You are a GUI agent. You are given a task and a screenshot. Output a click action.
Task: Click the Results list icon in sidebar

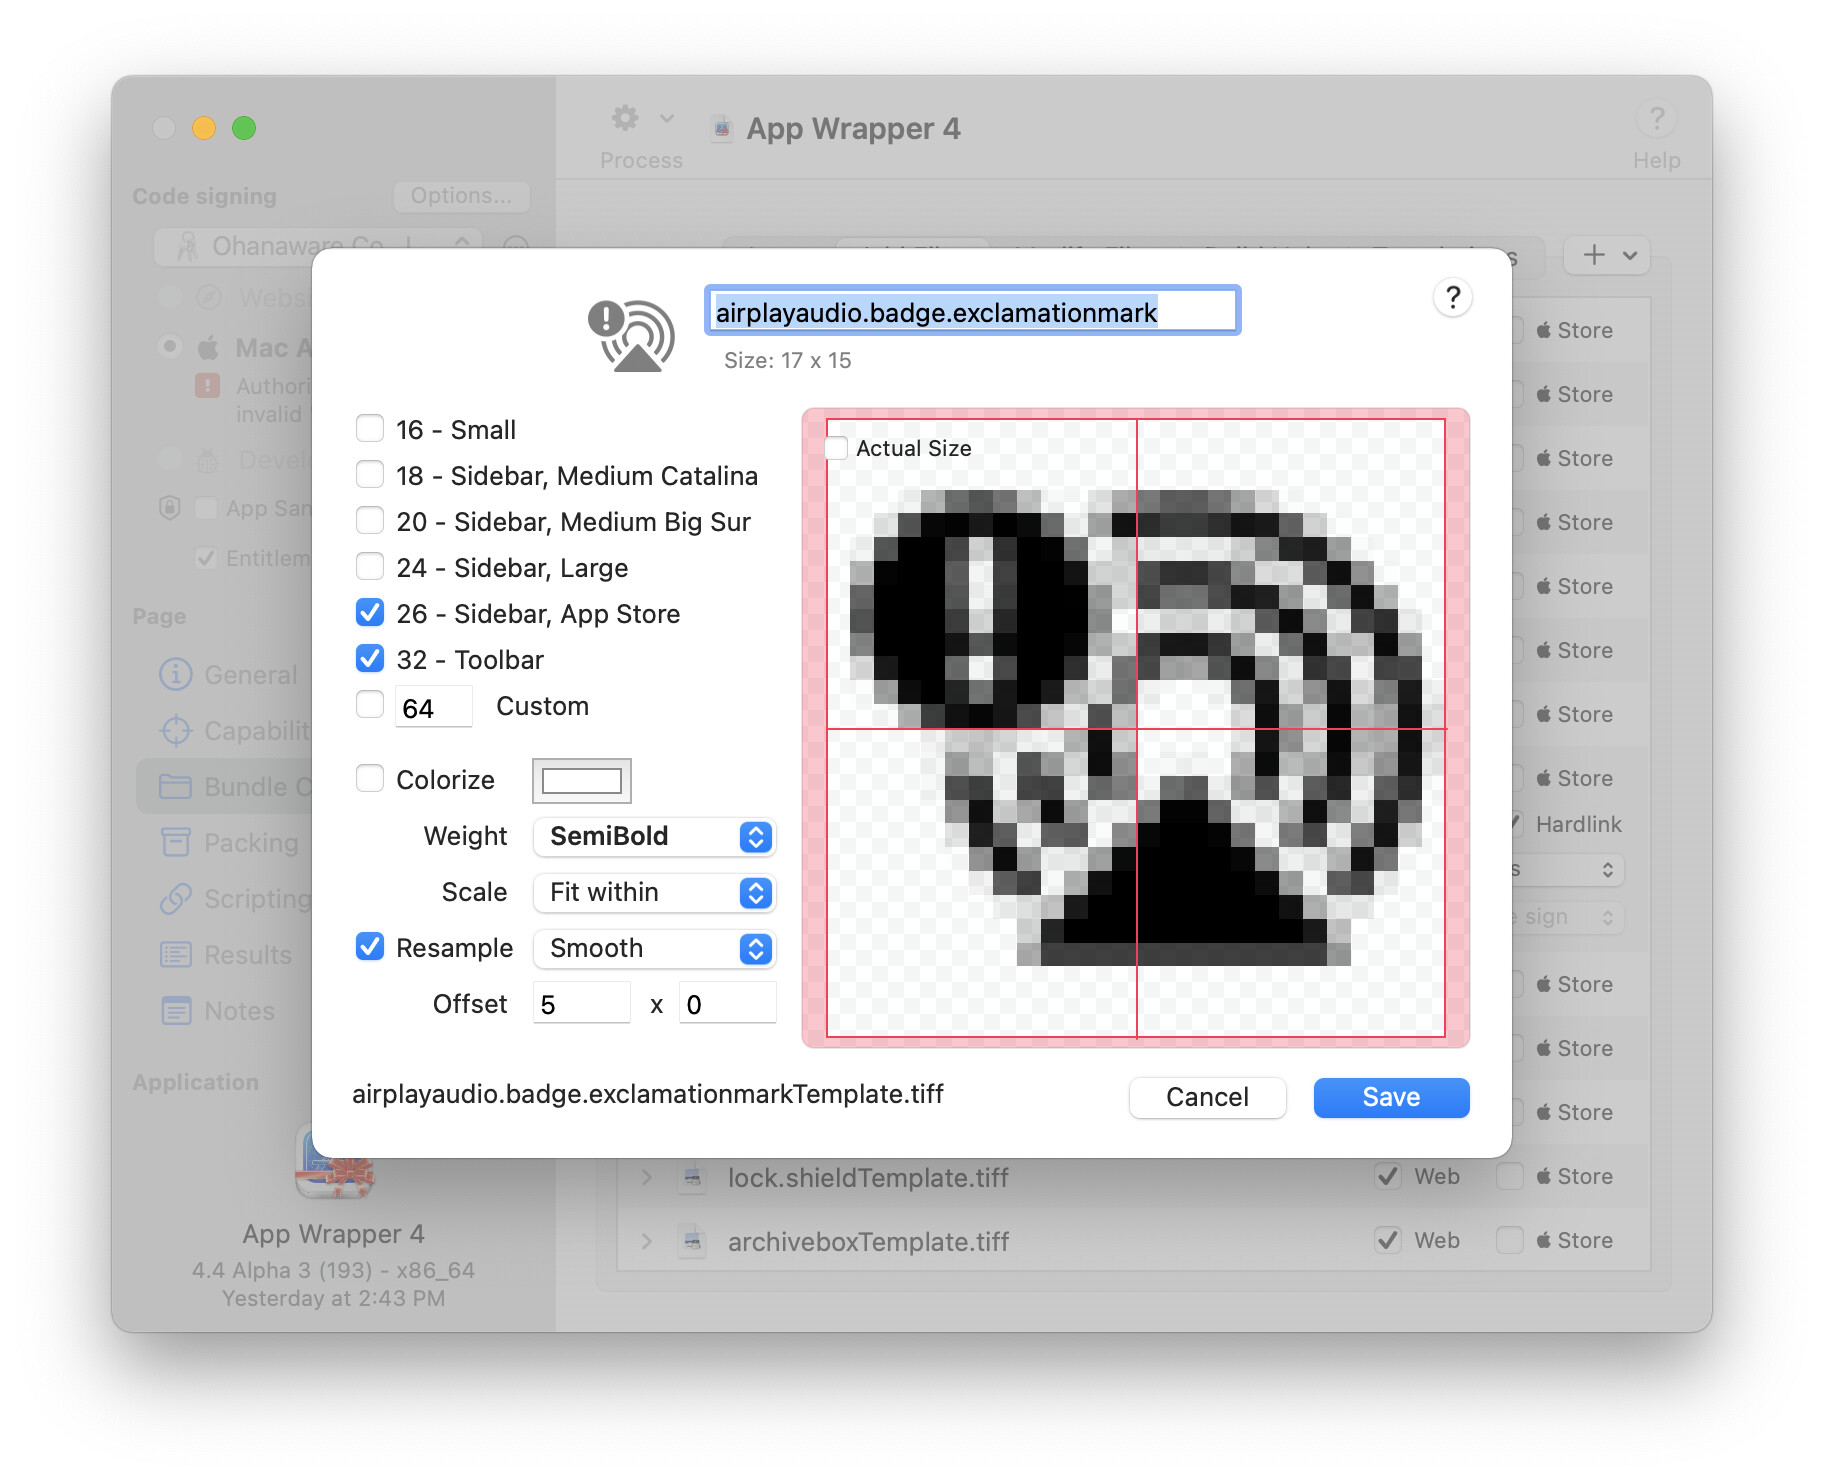176,954
